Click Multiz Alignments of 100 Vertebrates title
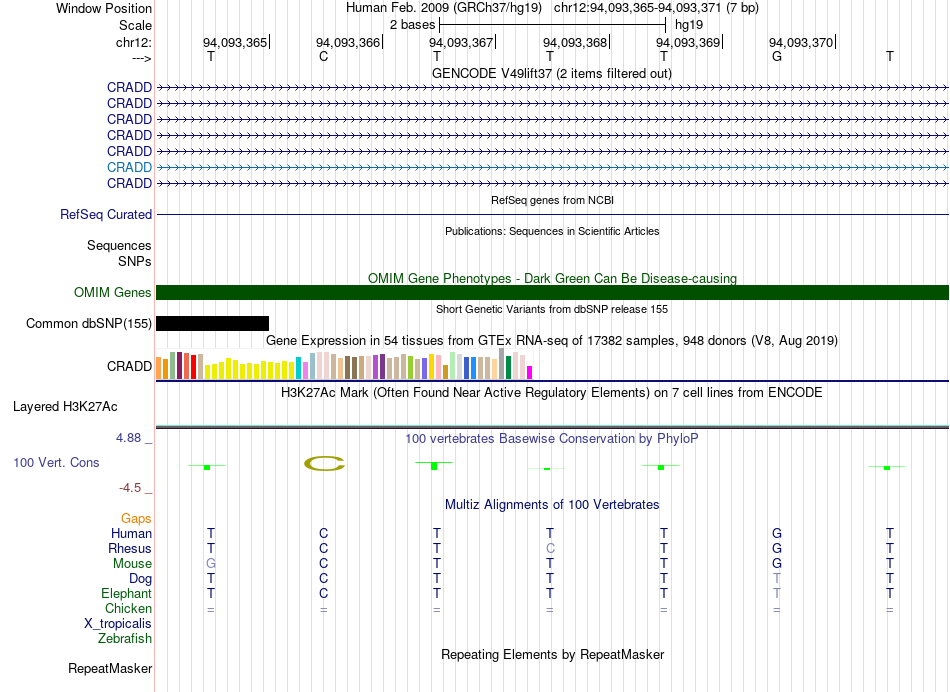The image size is (950, 692). tap(552, 504)
